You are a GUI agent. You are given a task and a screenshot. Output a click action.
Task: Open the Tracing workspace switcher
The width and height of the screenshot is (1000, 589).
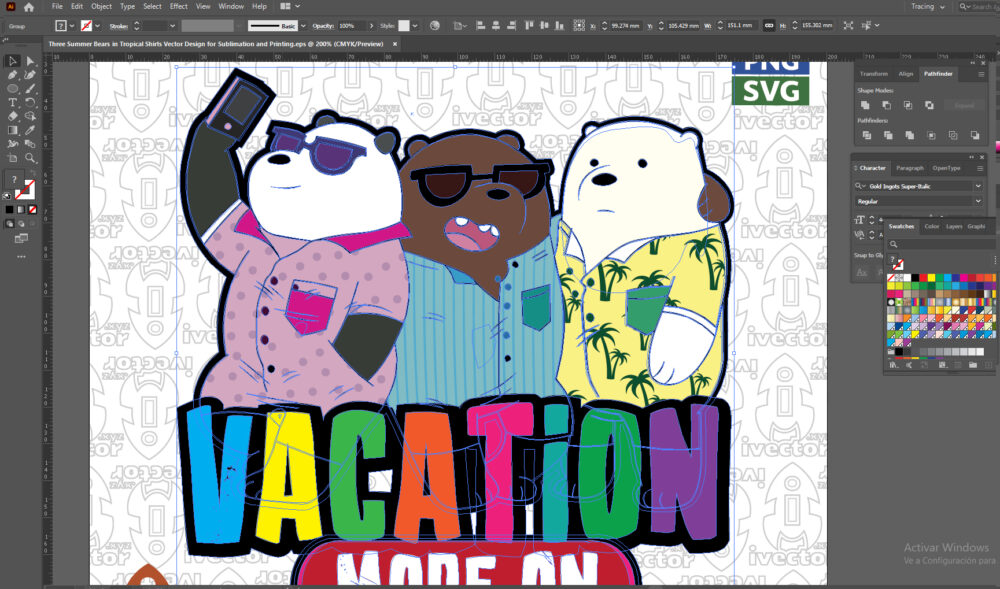point(927,6)
